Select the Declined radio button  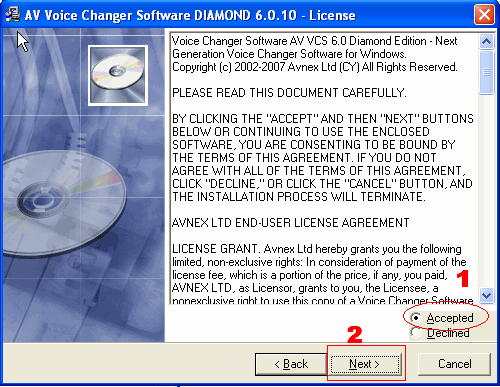[416, 332]
